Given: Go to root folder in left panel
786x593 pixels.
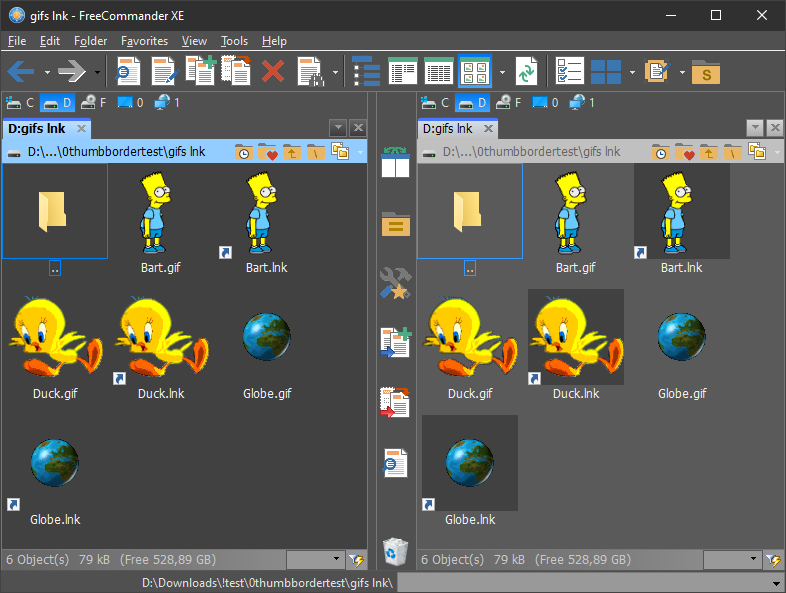Looking at the screenshot, I should 315,152.
